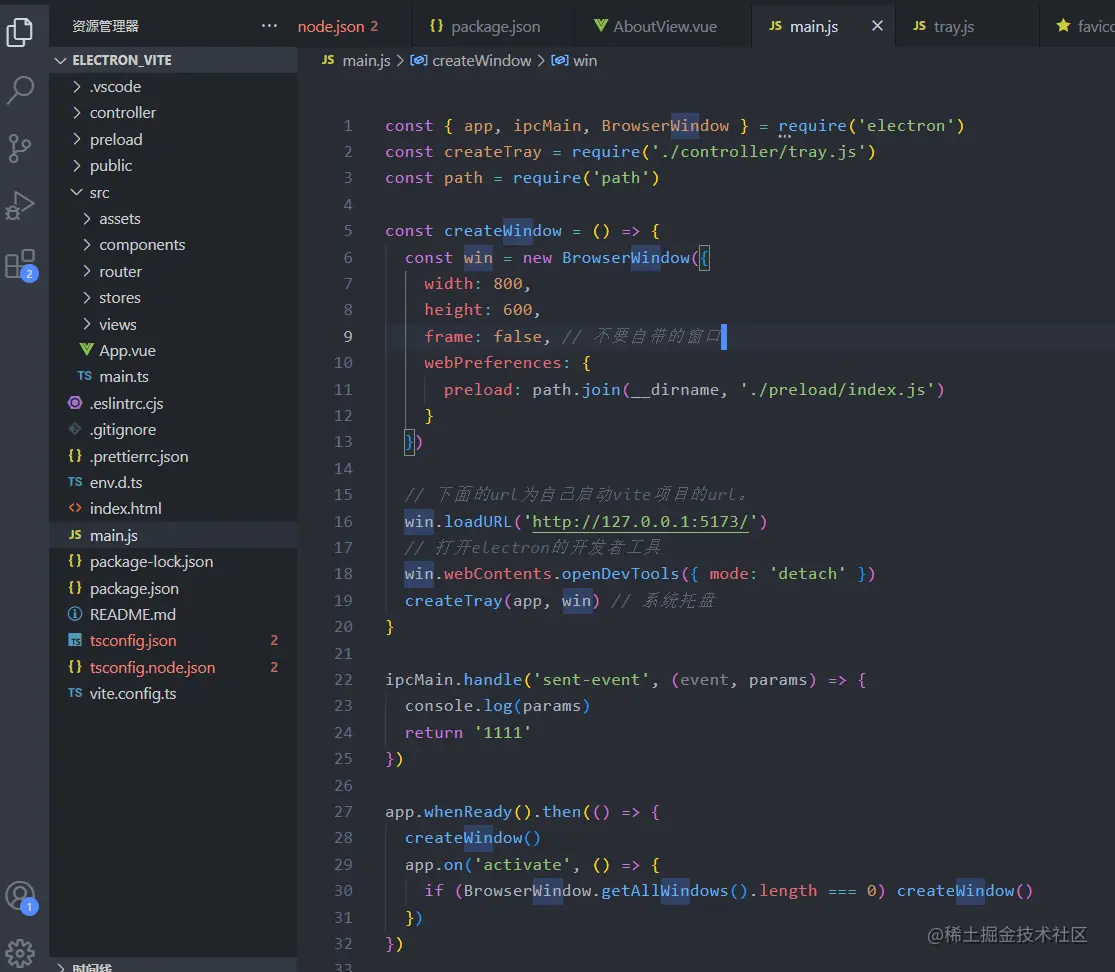Image resolution: width=1115 pixels, height=972 pixels.
Task: Open package-lock.json in the explorer
Action: pos(173,562)
